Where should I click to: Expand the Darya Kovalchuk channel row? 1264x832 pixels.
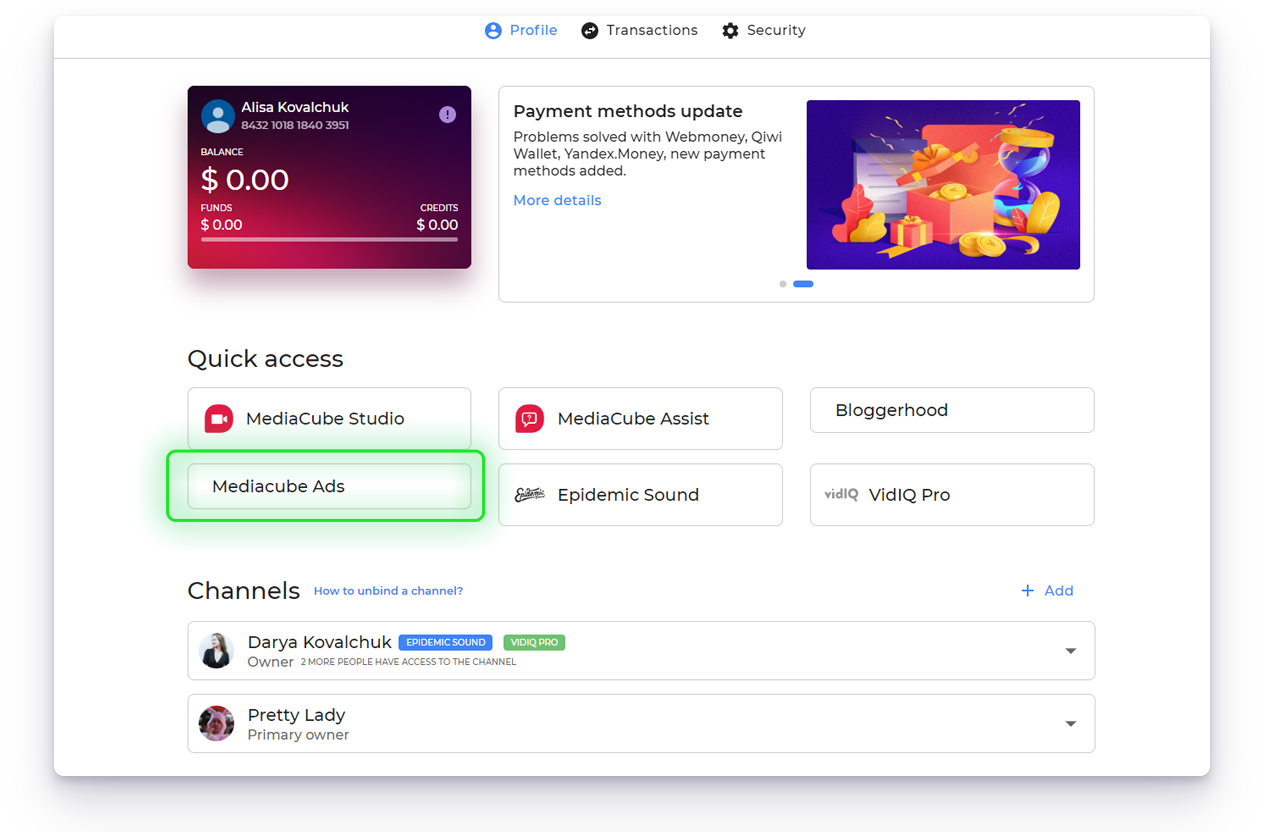[x=1071, y=651]
